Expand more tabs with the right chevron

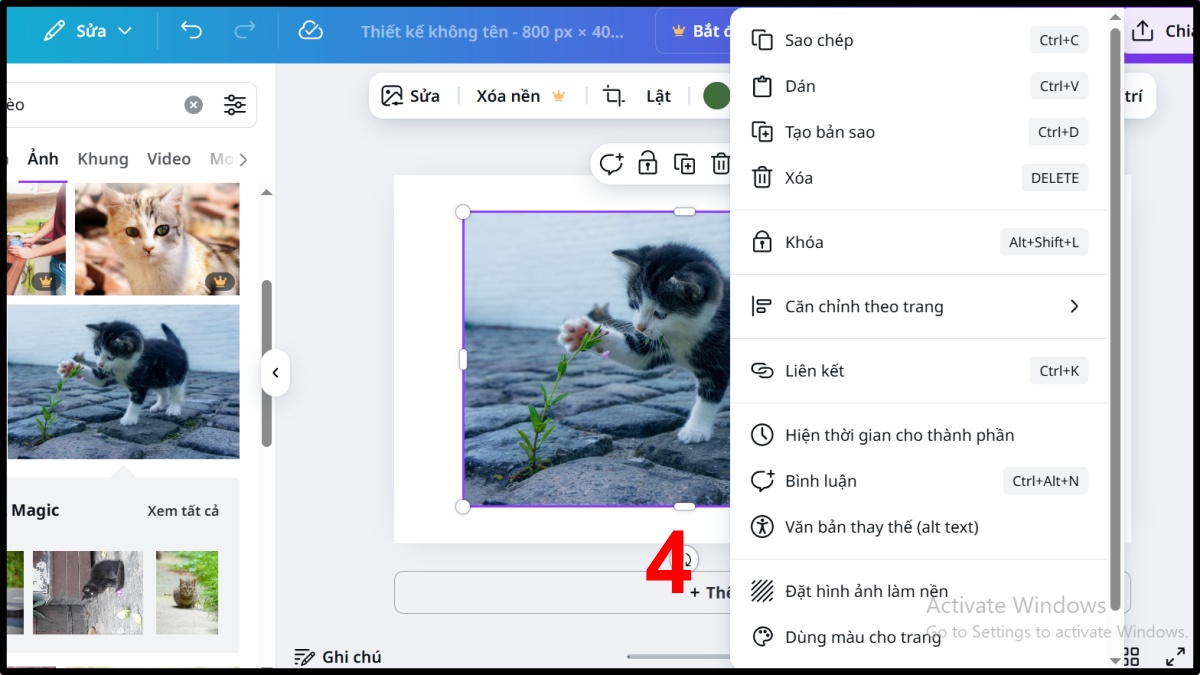click(243, 159)
